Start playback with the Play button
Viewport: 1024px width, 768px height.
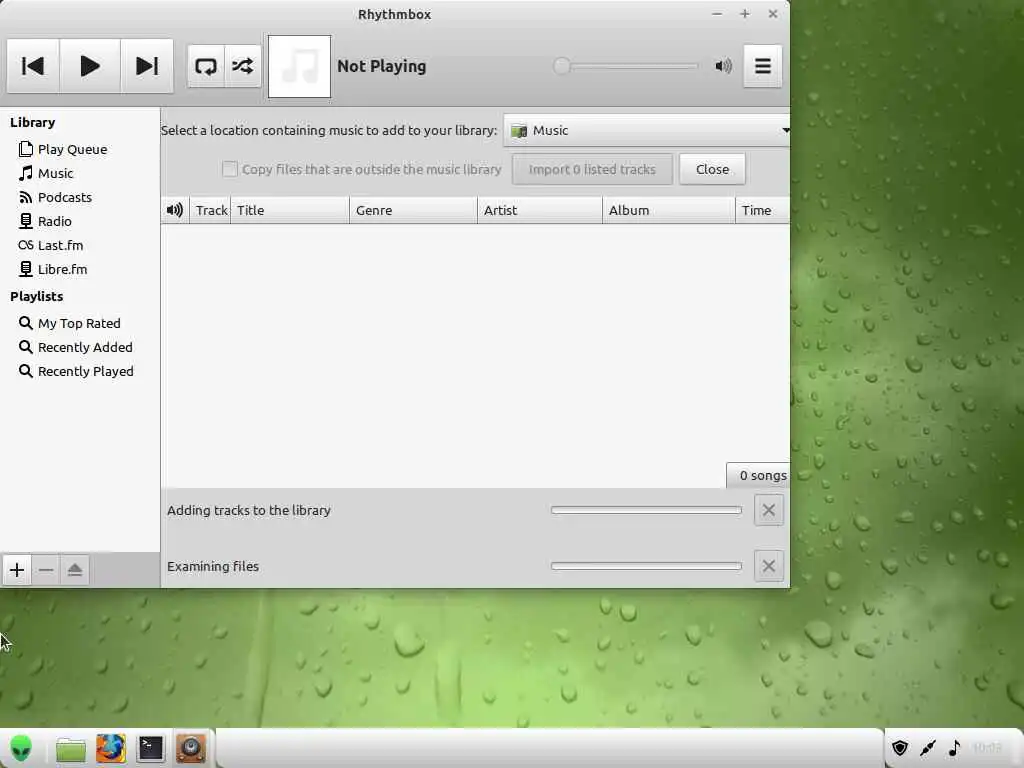[x=89, y=66]
